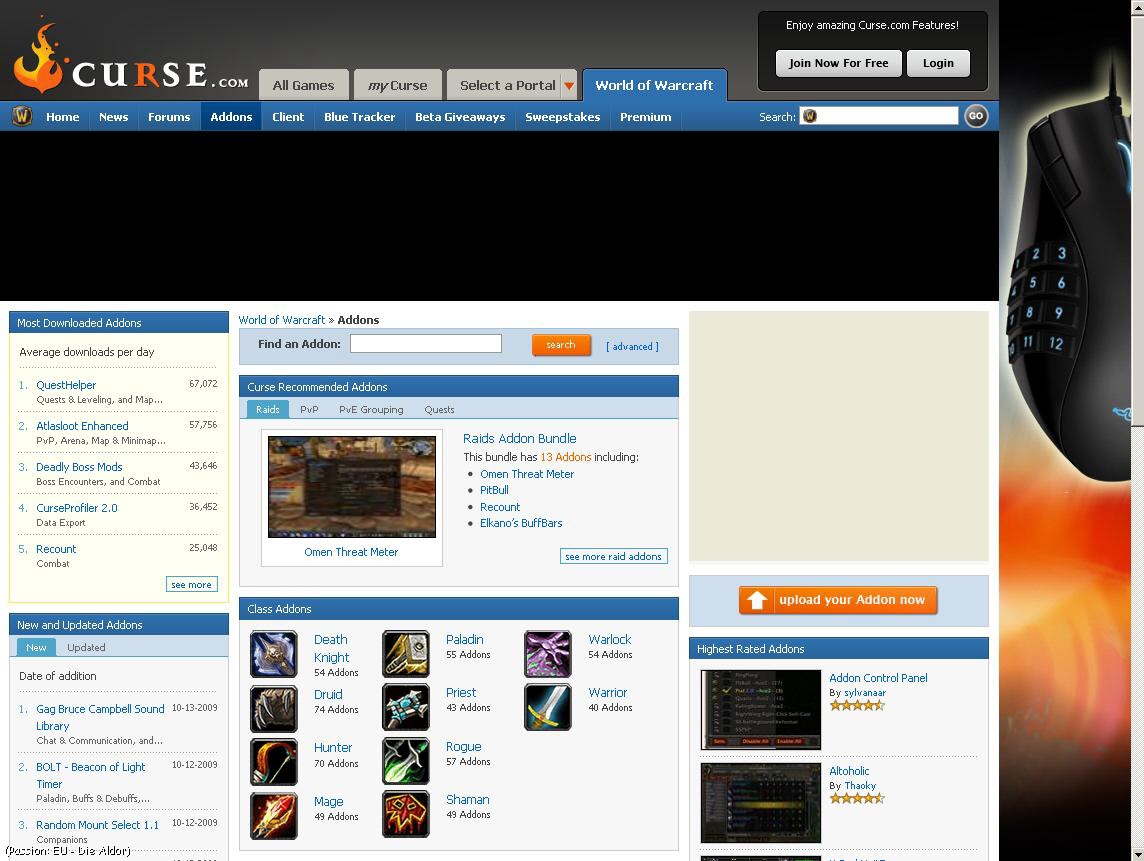This screenshot has width=1144, height=861.
Task: Switch to the Quests recommended tab
Action: 439,409
